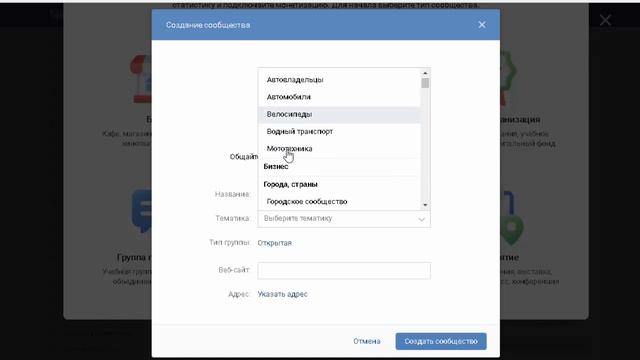Click the topic list scrollbar thumb
640x360 pixels.
click(425, 83)
